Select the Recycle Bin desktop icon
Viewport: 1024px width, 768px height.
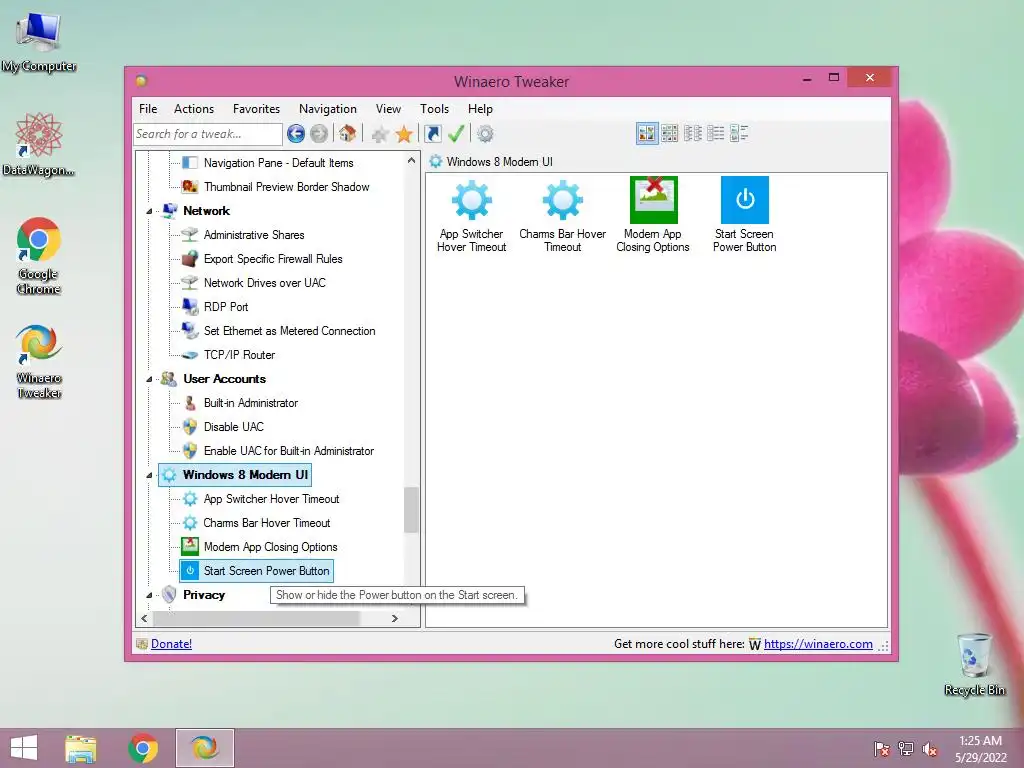[974, 664]
